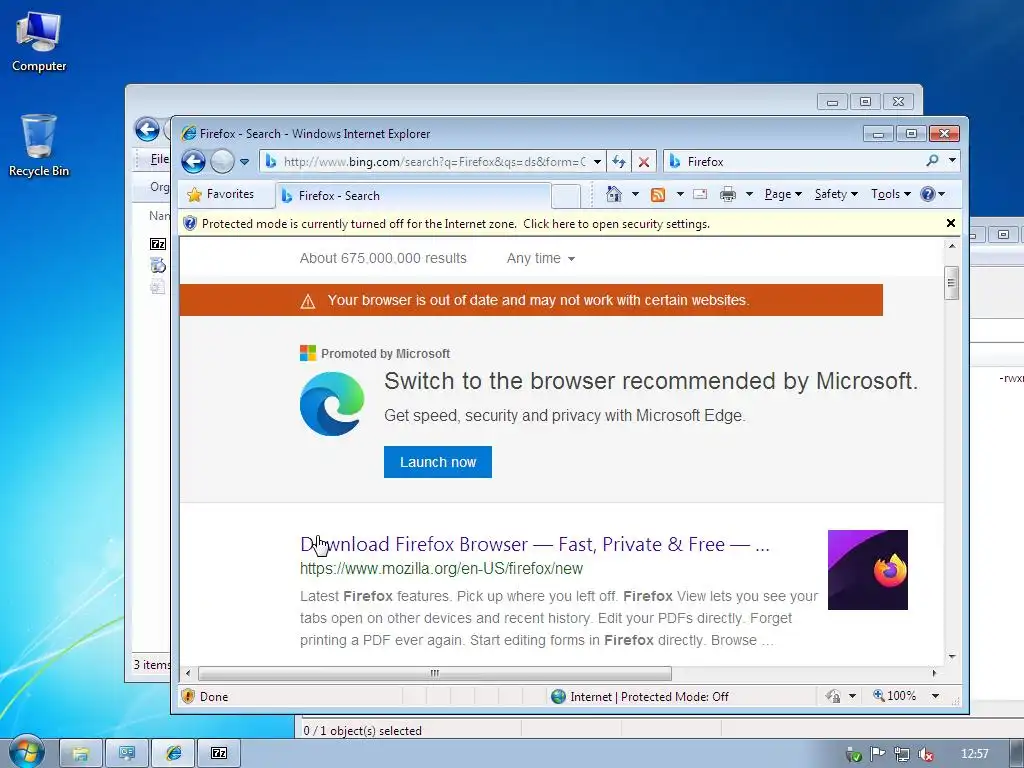This screenshot has width=1024, height=768.
Task: Click the Done status shield icon
Action: pos(188,696)
